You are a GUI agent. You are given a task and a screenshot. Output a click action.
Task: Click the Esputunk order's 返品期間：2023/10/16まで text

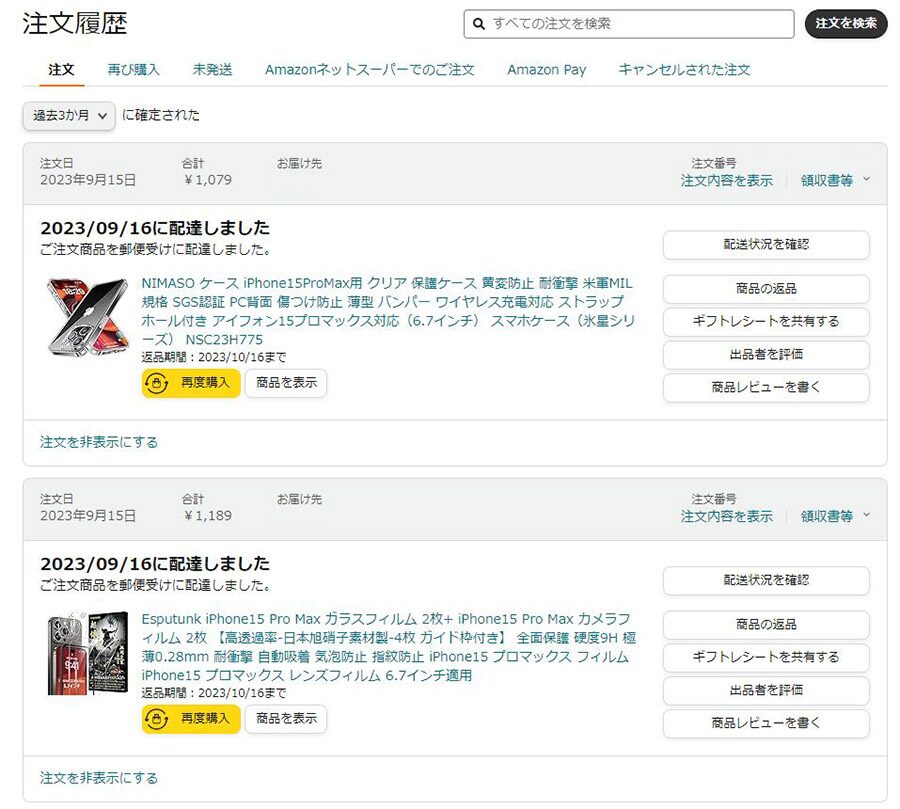coord(214,693)
